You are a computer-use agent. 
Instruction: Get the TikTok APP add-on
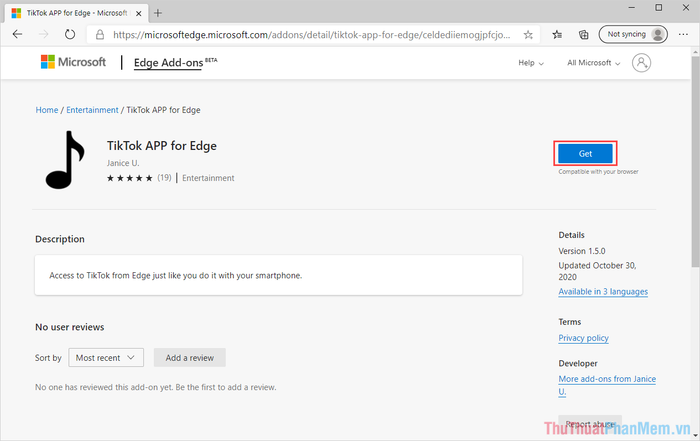[585, 154]
